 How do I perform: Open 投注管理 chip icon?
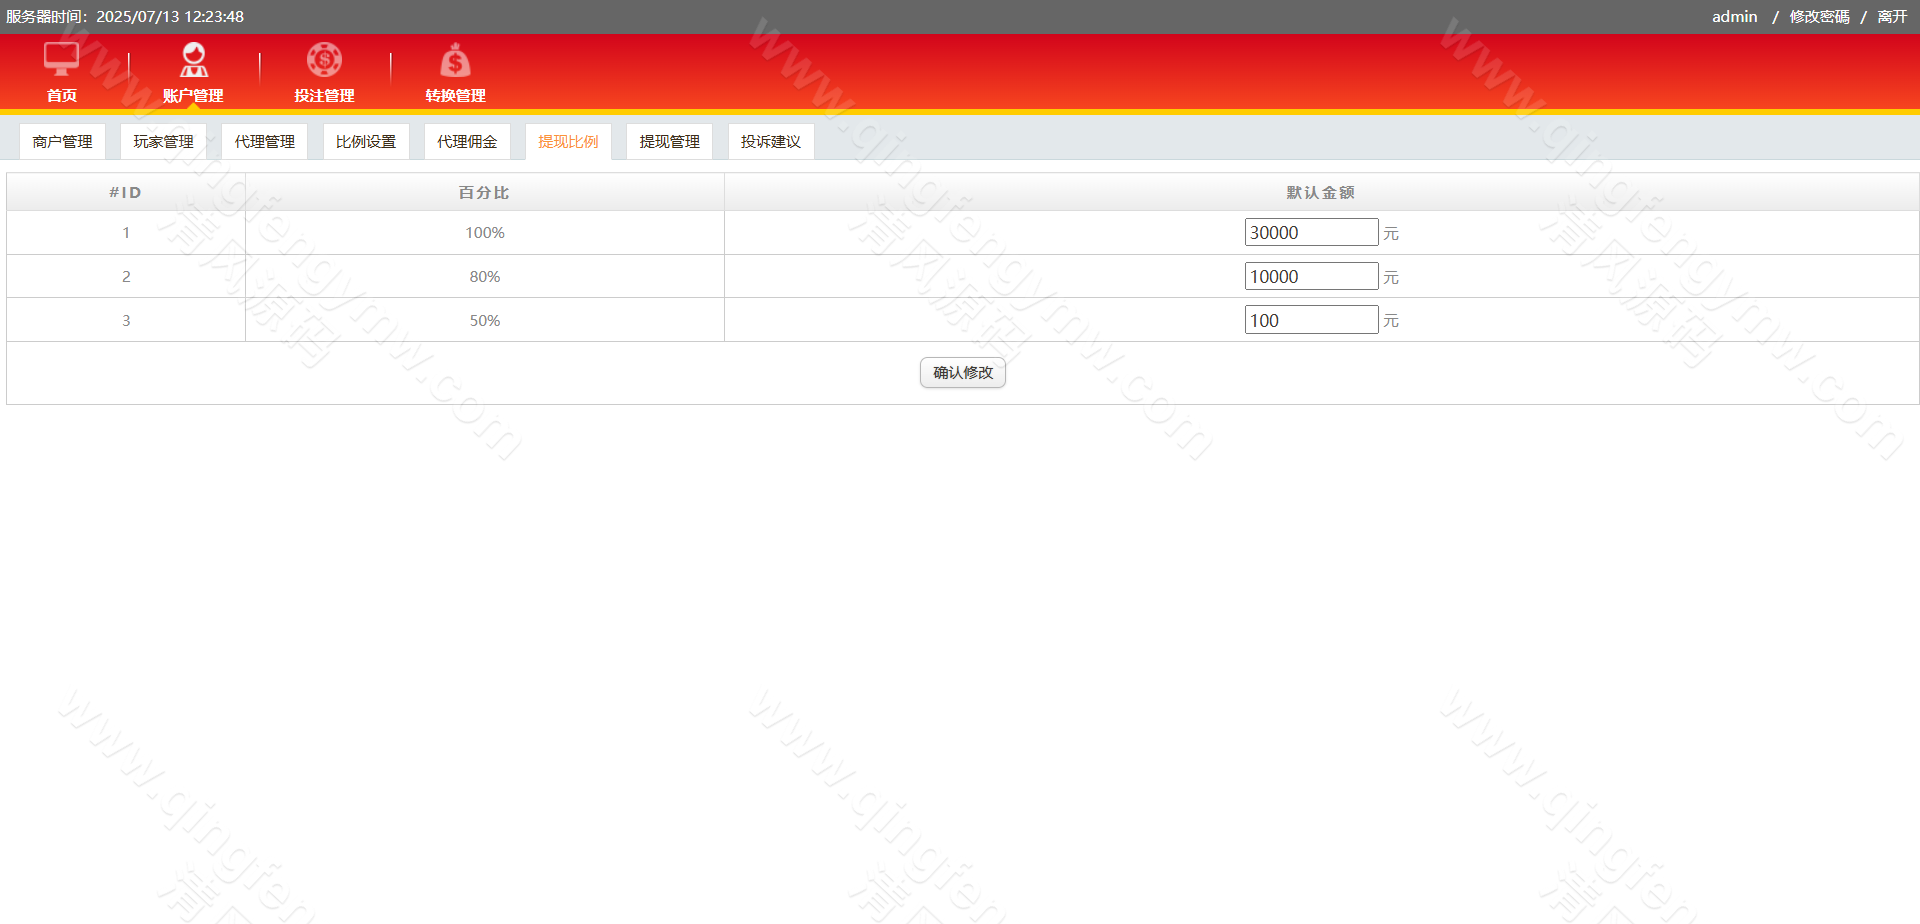point(324,60)
